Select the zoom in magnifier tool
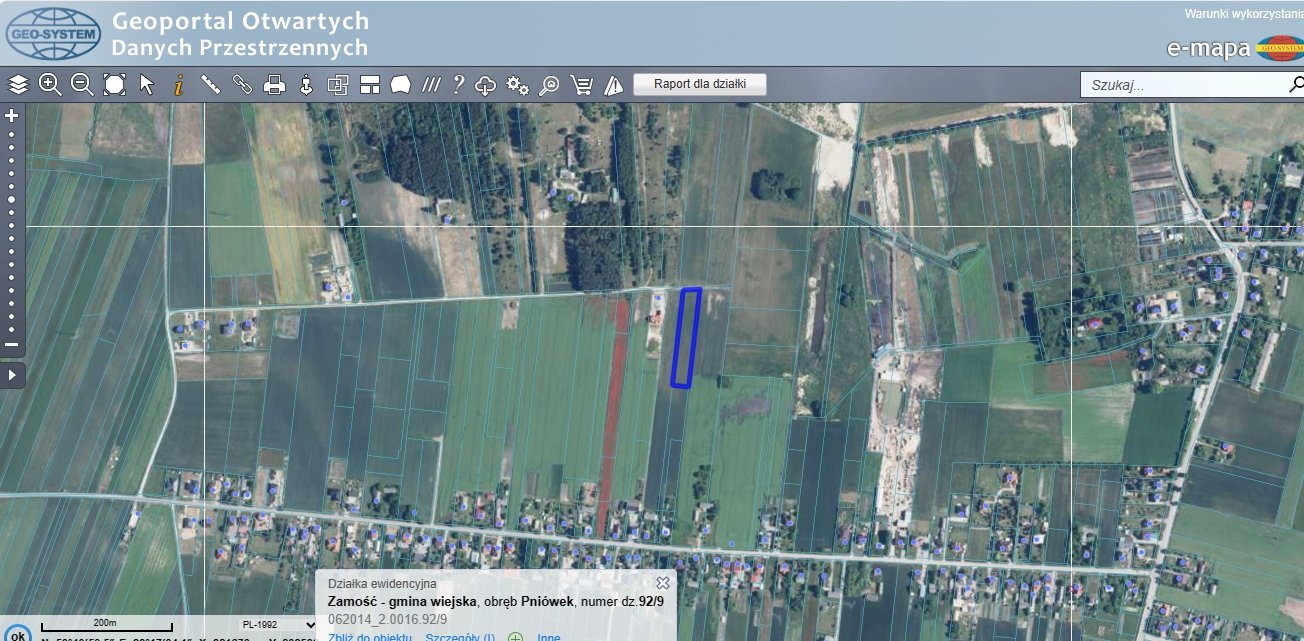Image resolution: width=1304 pixels, height=641 pixels. [x=50, y=84]
